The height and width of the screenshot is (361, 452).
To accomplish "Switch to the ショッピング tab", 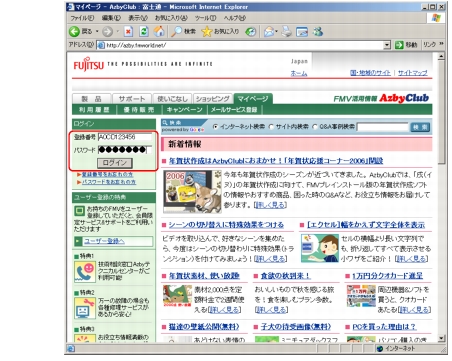I will point(213,99).
